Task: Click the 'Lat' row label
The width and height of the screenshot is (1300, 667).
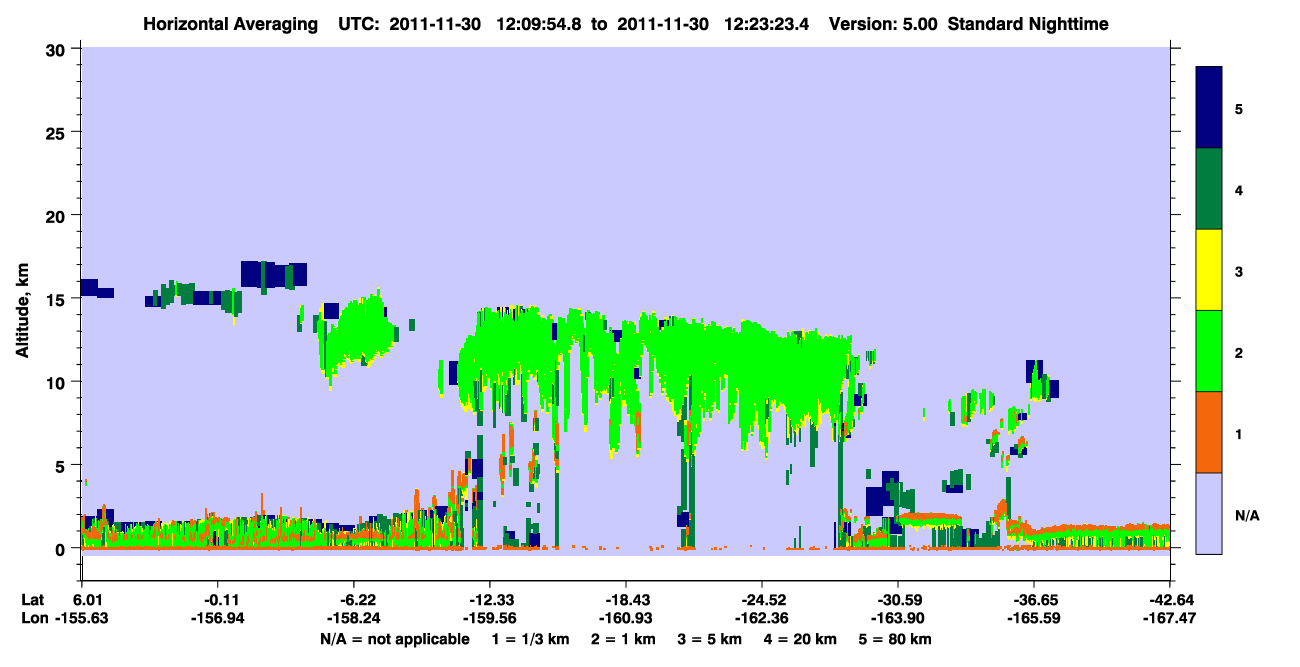Action: pyautogui.click(x=32, y=599)
